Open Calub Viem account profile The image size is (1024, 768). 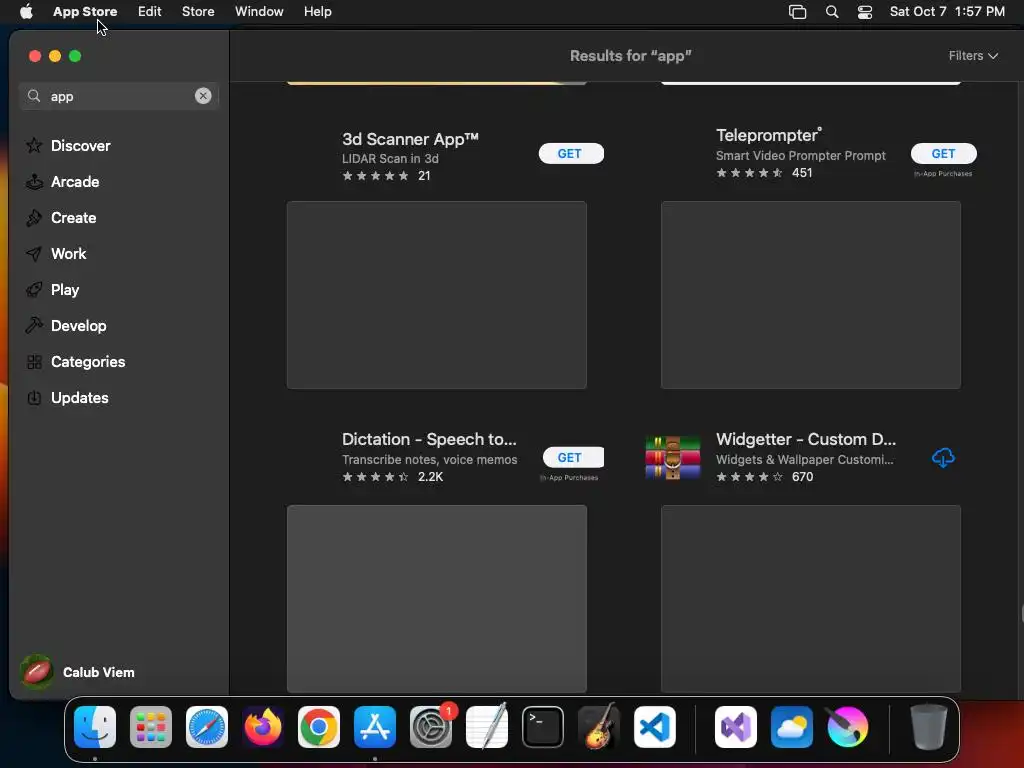click(78, 672)
